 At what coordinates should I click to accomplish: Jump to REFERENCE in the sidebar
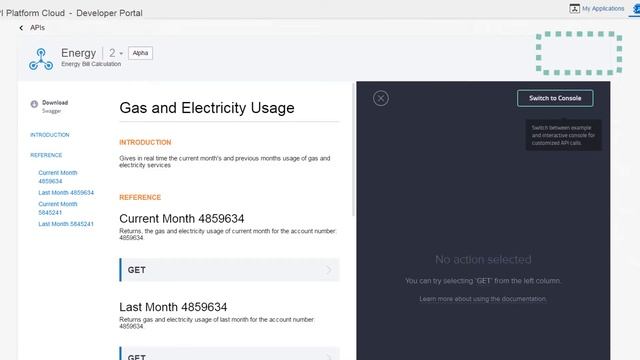coord(46,155)
